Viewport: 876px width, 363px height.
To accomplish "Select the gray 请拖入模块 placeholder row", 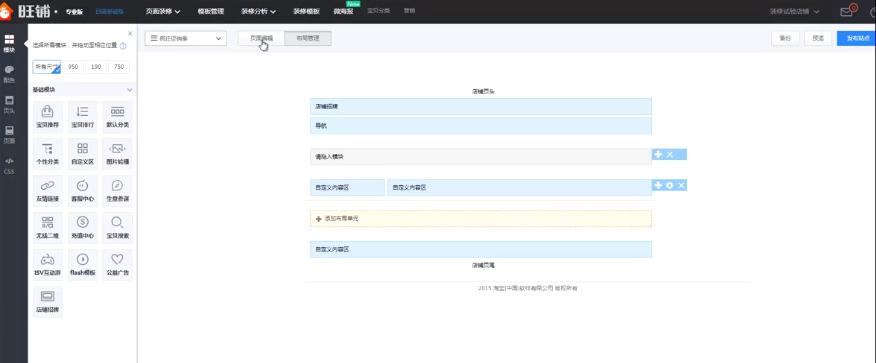I will click(x=480, y=157).
